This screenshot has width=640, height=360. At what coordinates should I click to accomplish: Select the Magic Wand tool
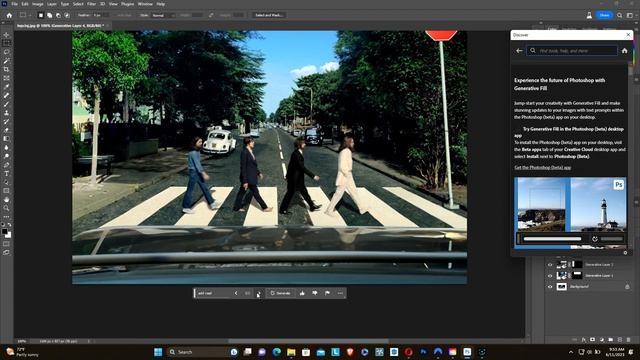(x=6, y=61)
